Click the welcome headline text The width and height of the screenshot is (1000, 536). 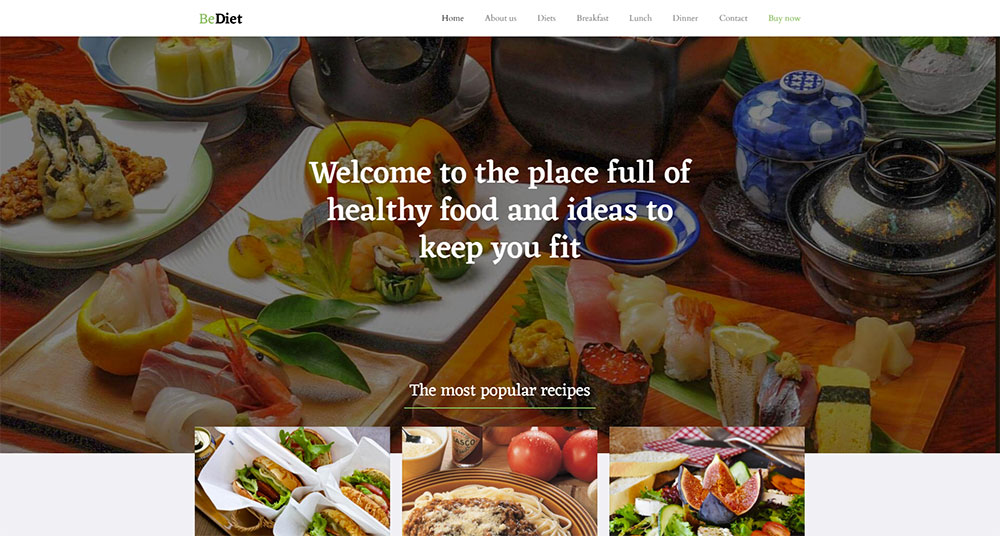pos(500,210)
